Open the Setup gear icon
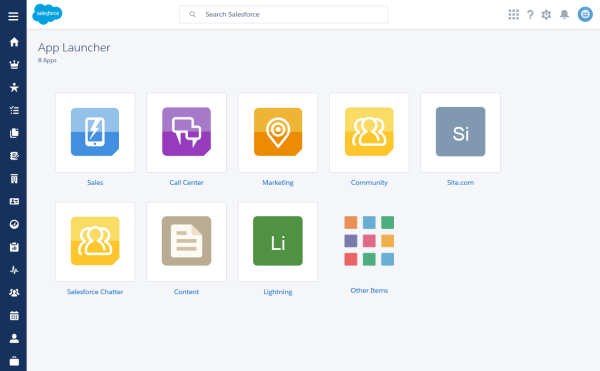 (546, 15)
